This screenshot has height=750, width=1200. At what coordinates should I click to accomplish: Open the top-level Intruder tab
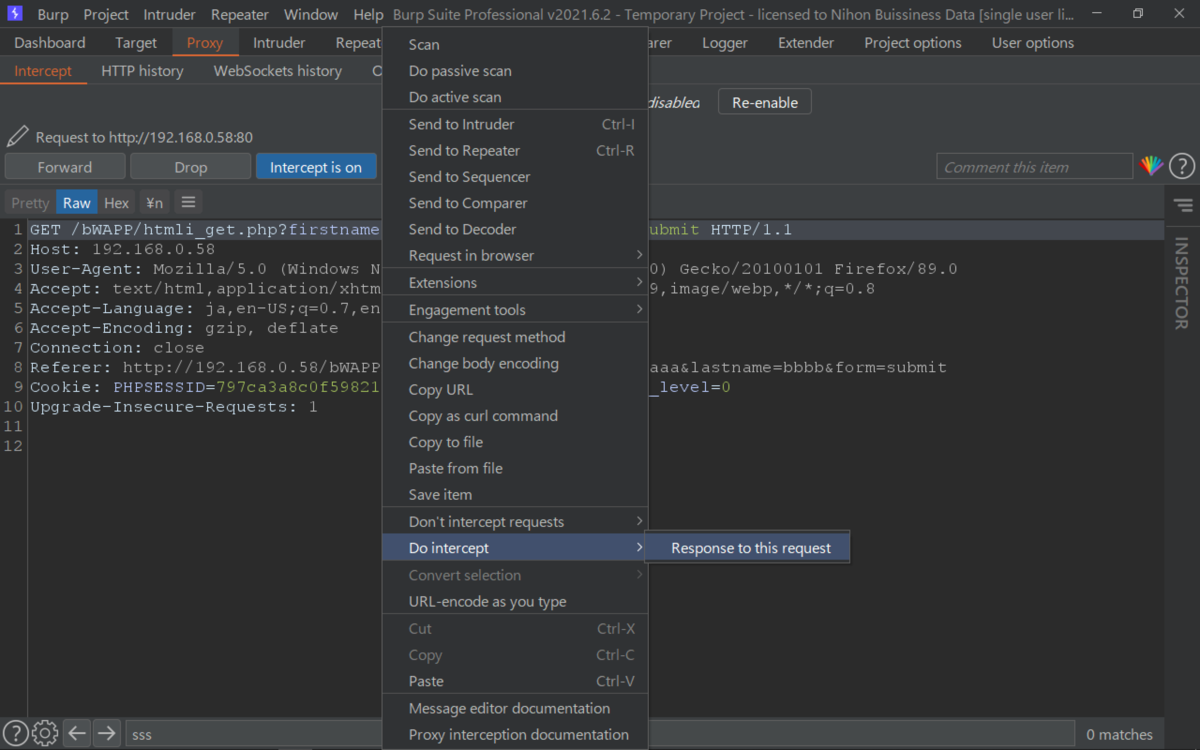279,43
